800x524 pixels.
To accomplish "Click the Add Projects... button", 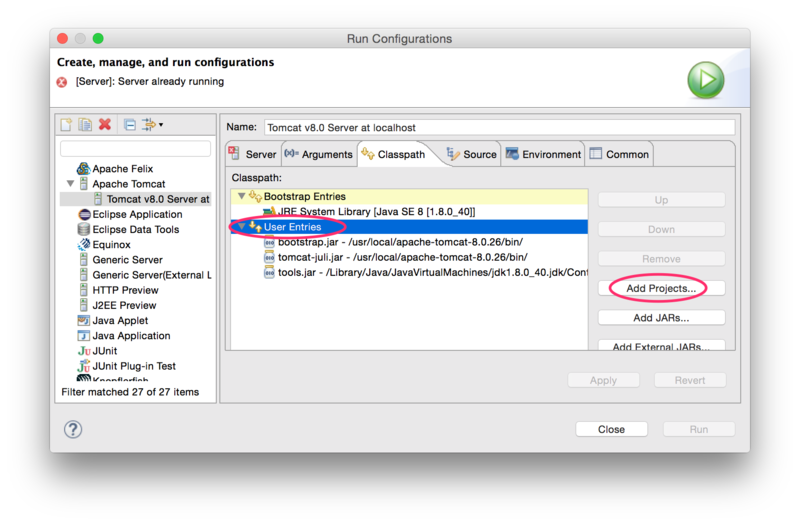I will pos(661,288).
